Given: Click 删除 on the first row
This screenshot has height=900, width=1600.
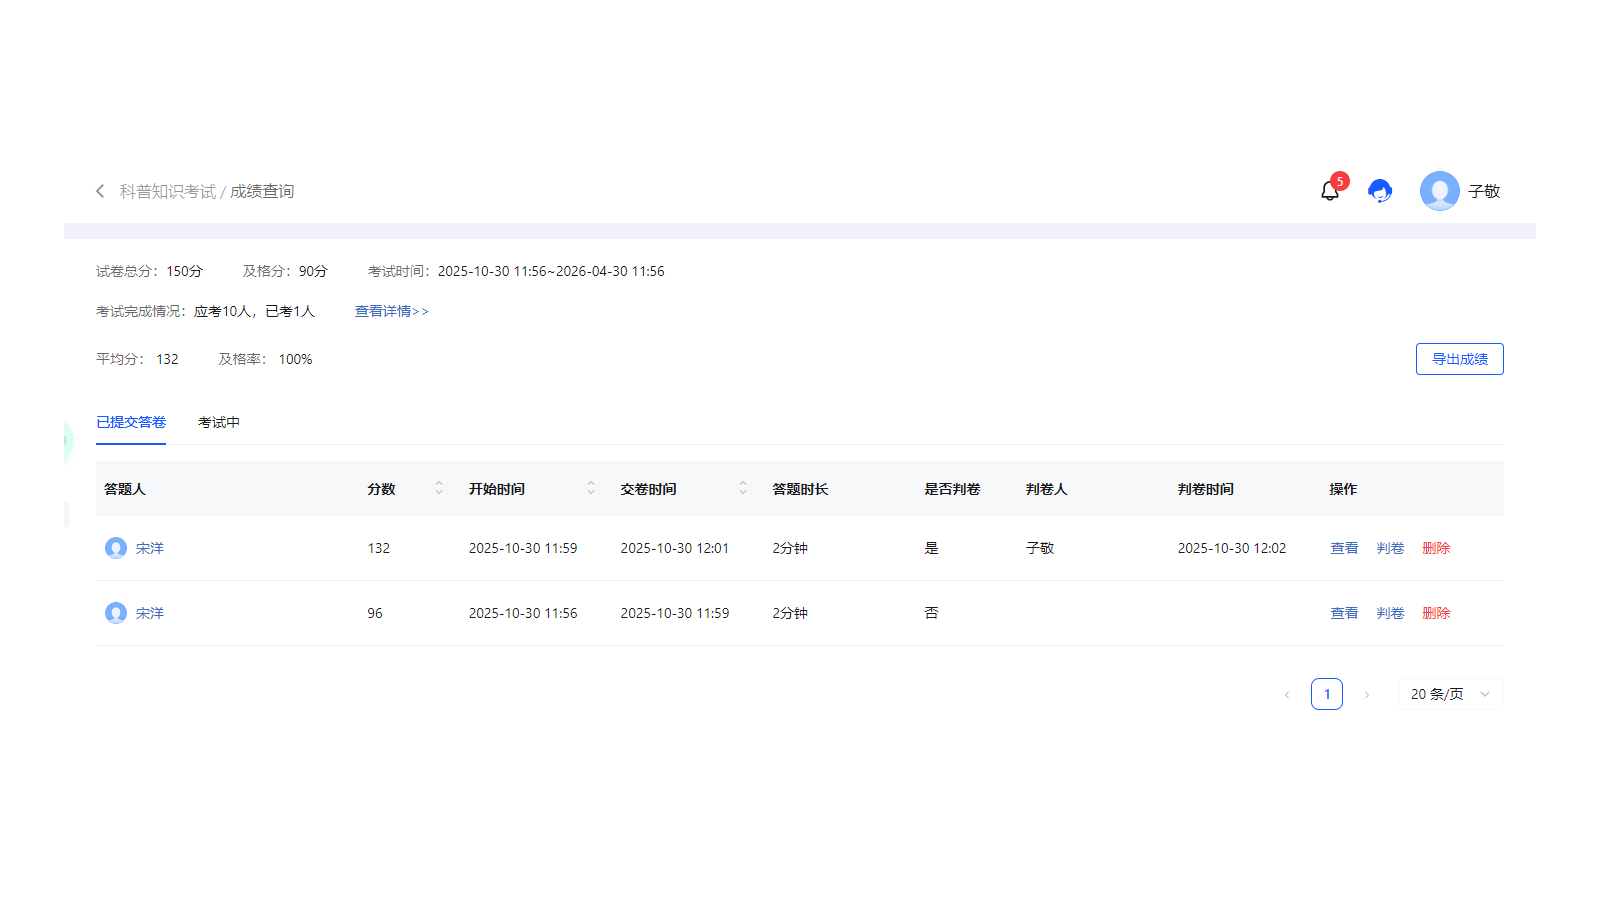Looking at the screenshot, I should click(x=1436, y=548).
